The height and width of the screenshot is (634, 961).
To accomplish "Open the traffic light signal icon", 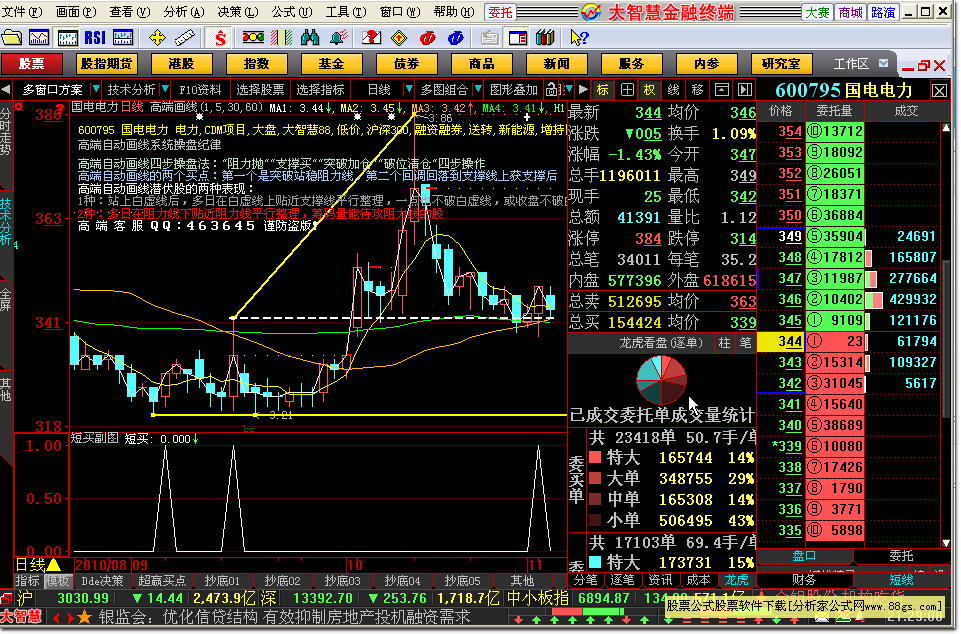I will pos(253,38).
